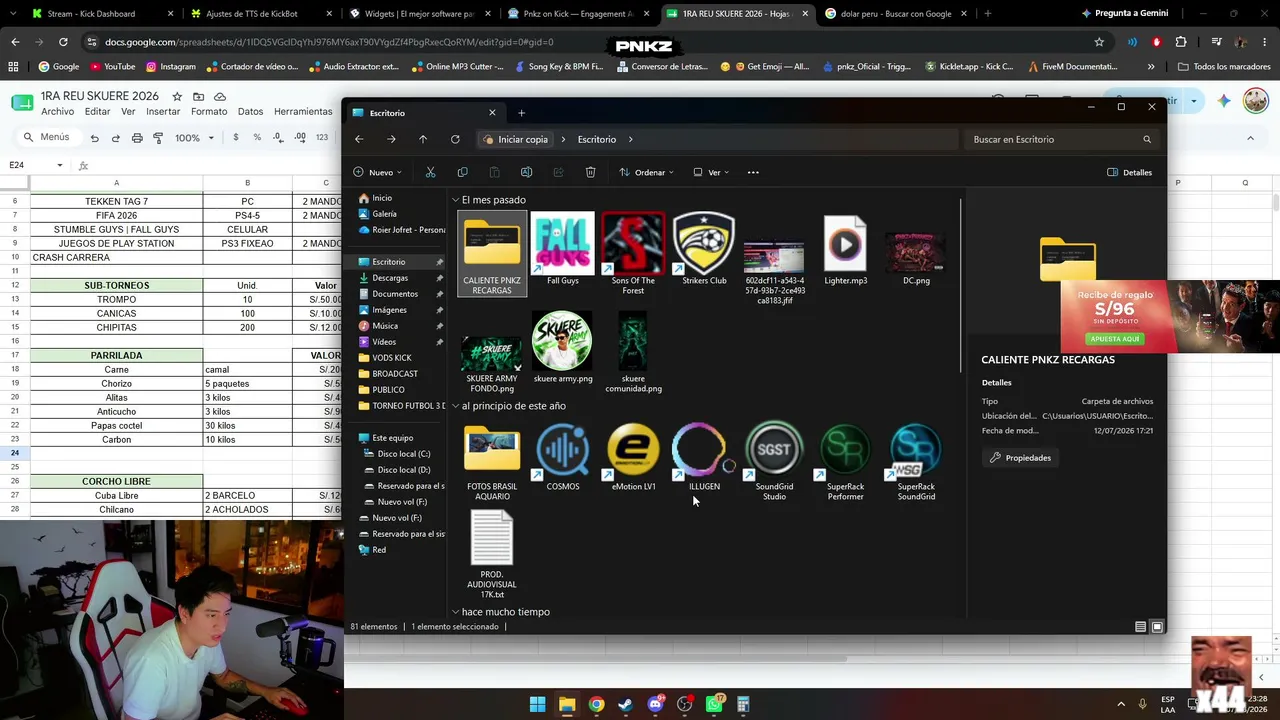Image resolution: width=1280 pixels, height=720 pixels.
Task: Open Descargas in the Explorer sidebar
Action: 390,278
